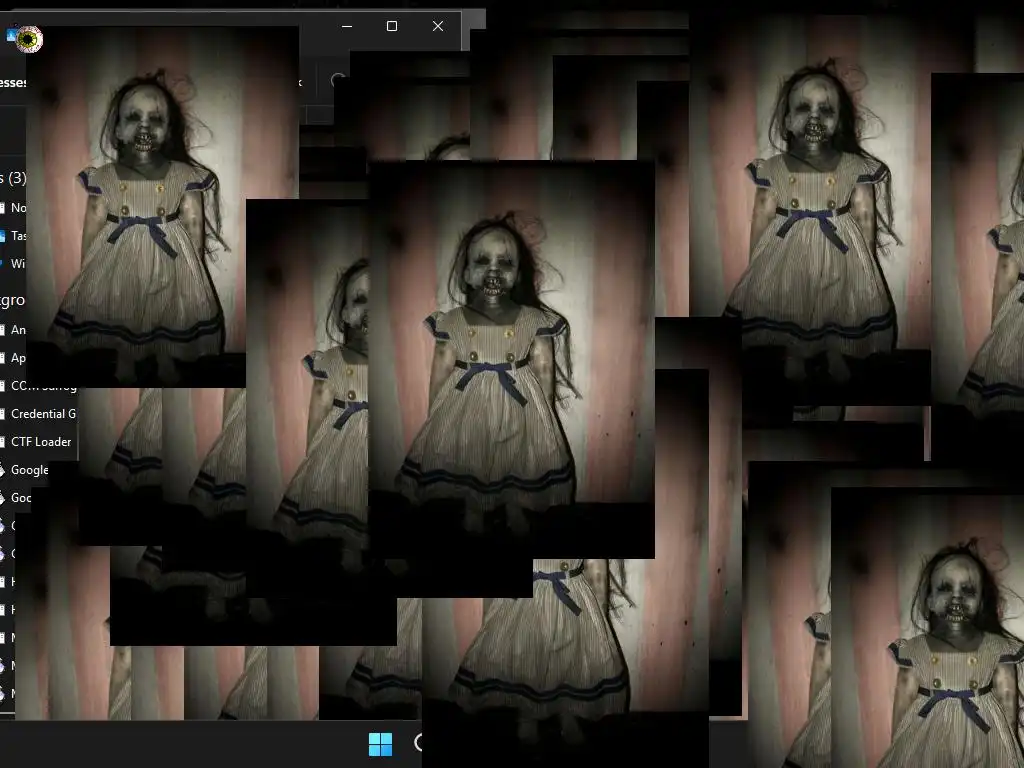Open the Windows Start menu
Viewport: 1024px width, 768px height.
pyautogui.click(x=380, y=744)
